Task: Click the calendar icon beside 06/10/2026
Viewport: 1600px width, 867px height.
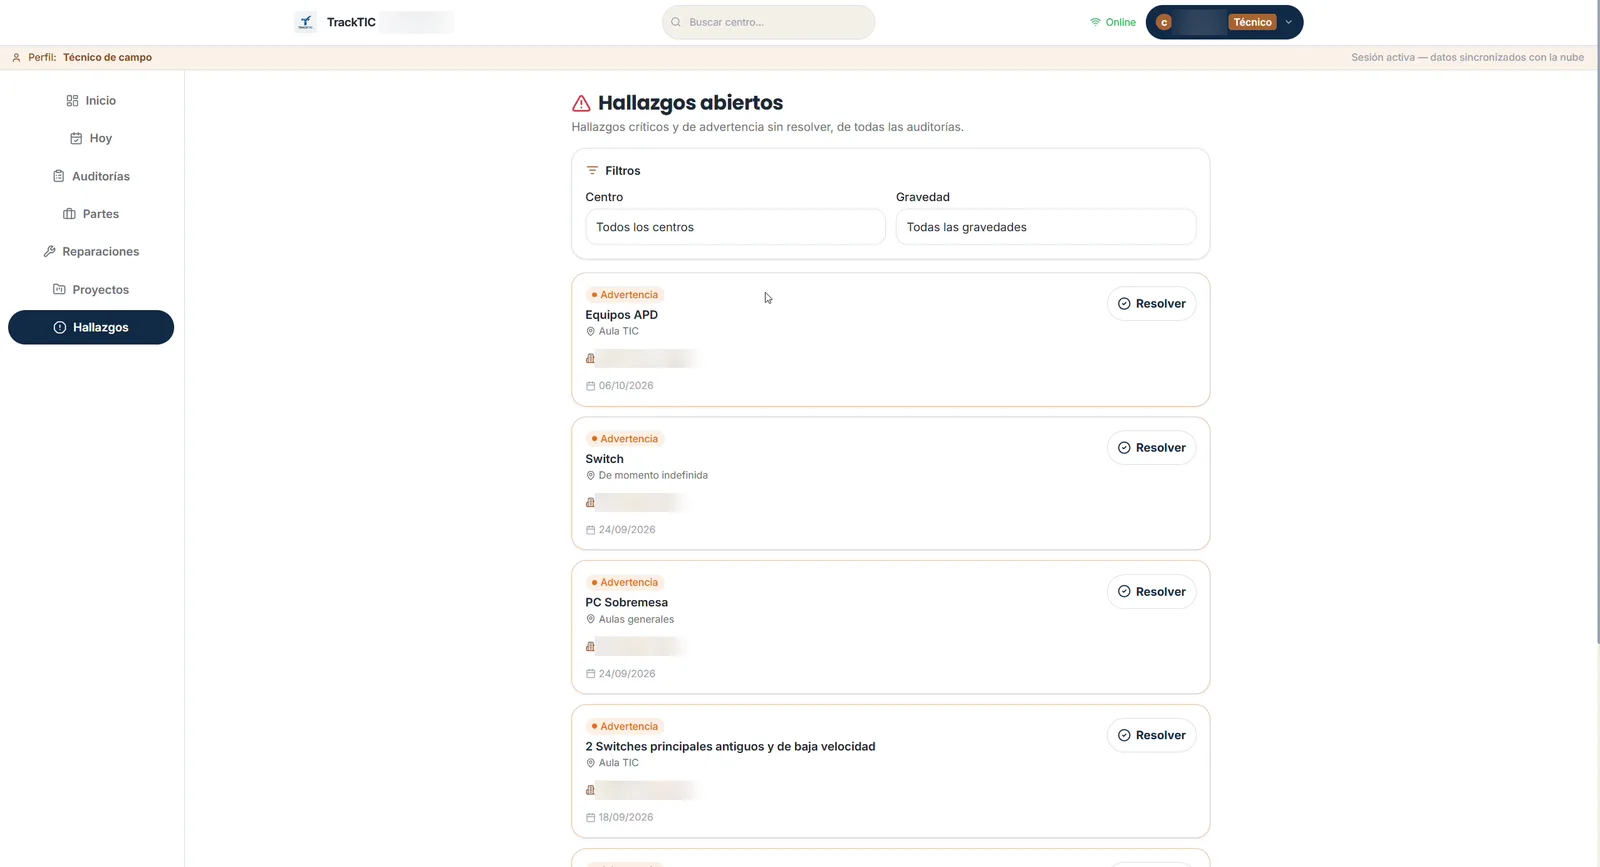Action: pyautogui.click(x=590, y=386)
